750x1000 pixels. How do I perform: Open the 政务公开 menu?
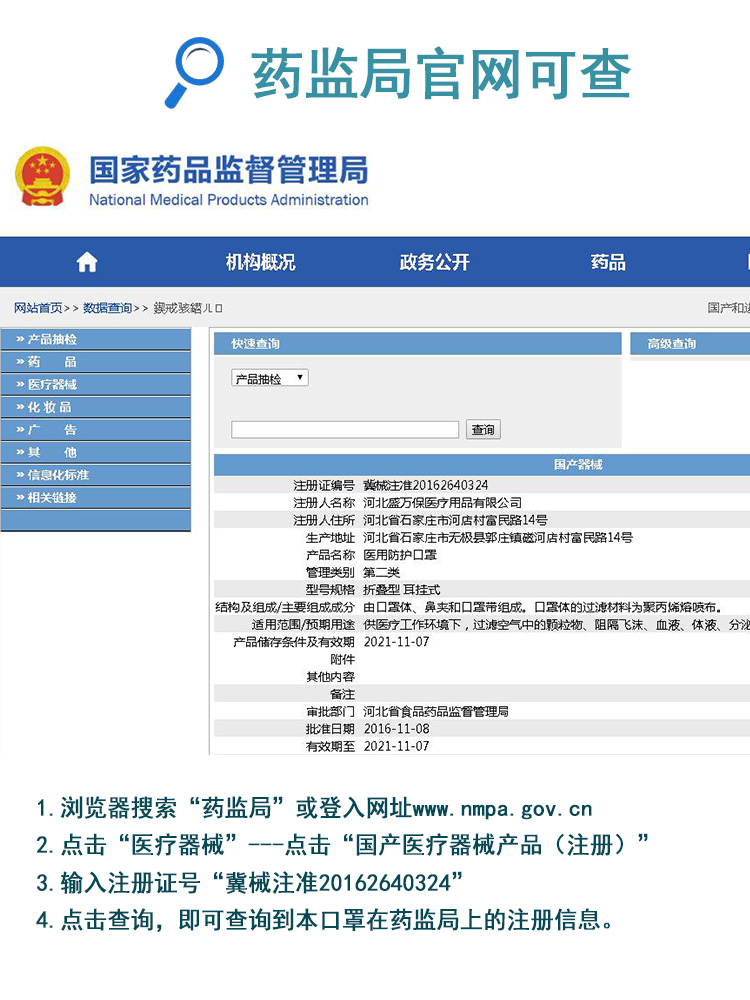(434, 262)
